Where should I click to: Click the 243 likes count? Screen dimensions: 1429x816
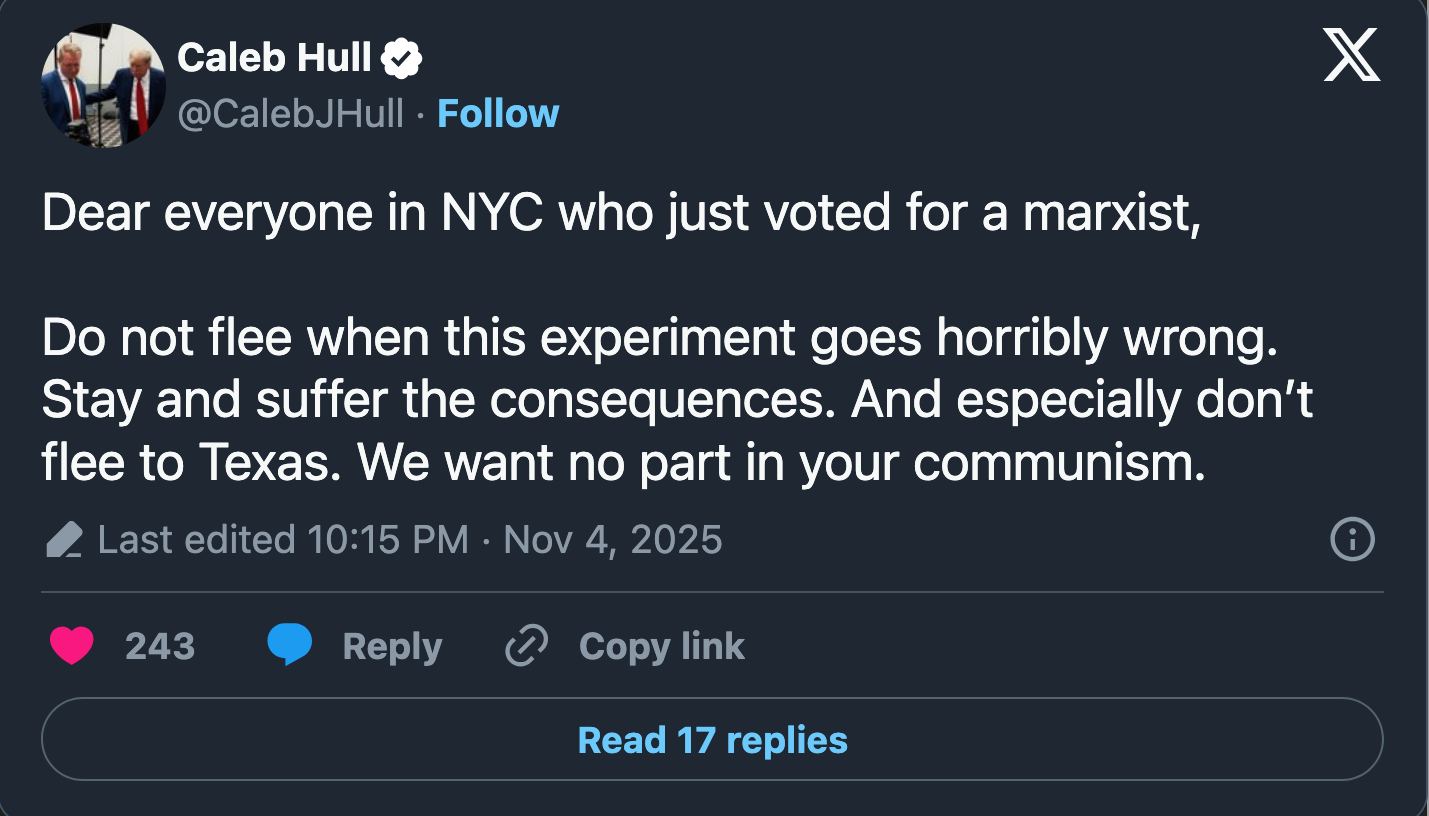pos(160,647)
